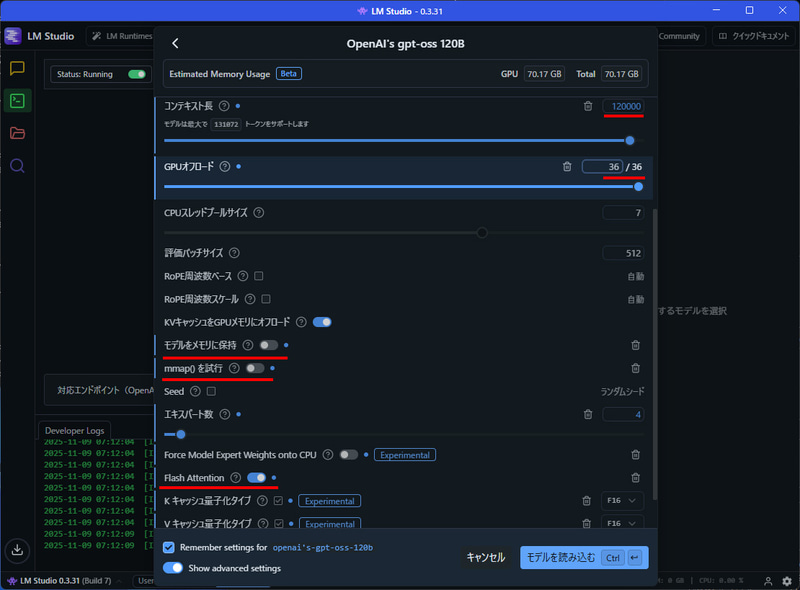Reset Flash Attention with its trash icon
The width and height of the screenshot is (800, 590).
point(635,478)
